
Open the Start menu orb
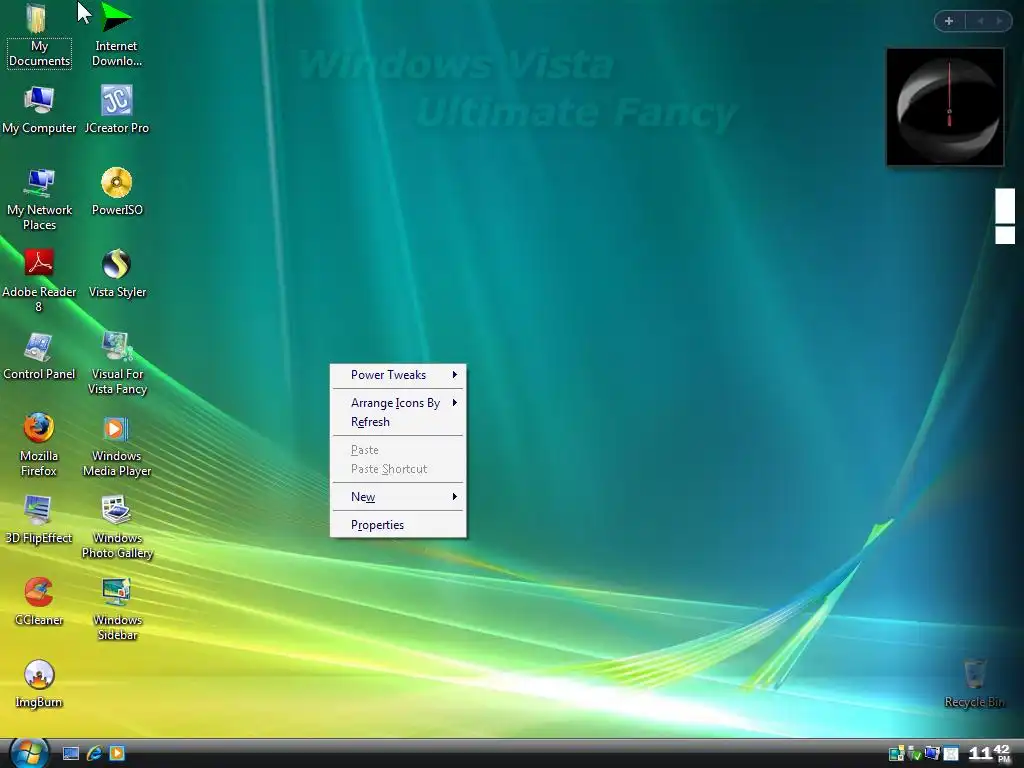pos(29,753)
